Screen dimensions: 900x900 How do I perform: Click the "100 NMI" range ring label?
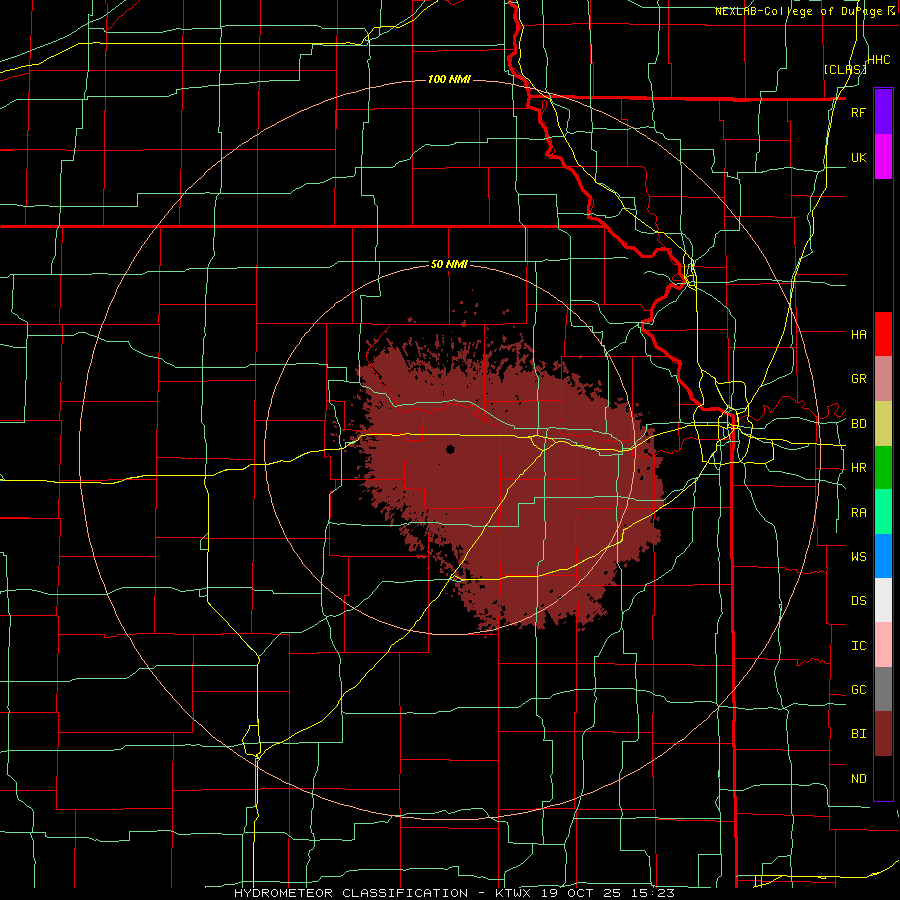[x=449, y=79]
